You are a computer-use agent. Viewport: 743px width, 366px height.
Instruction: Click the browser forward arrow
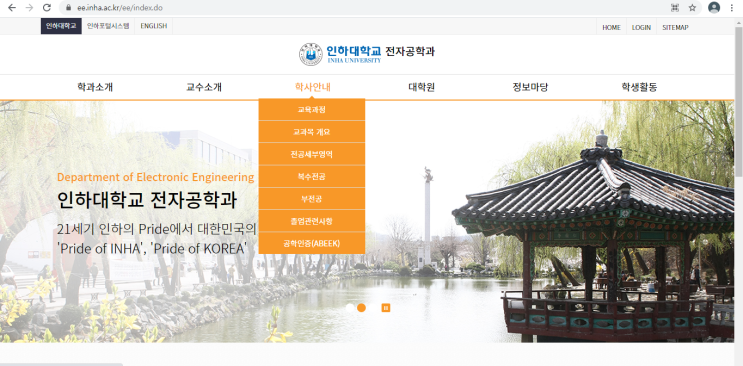[29, 8]
